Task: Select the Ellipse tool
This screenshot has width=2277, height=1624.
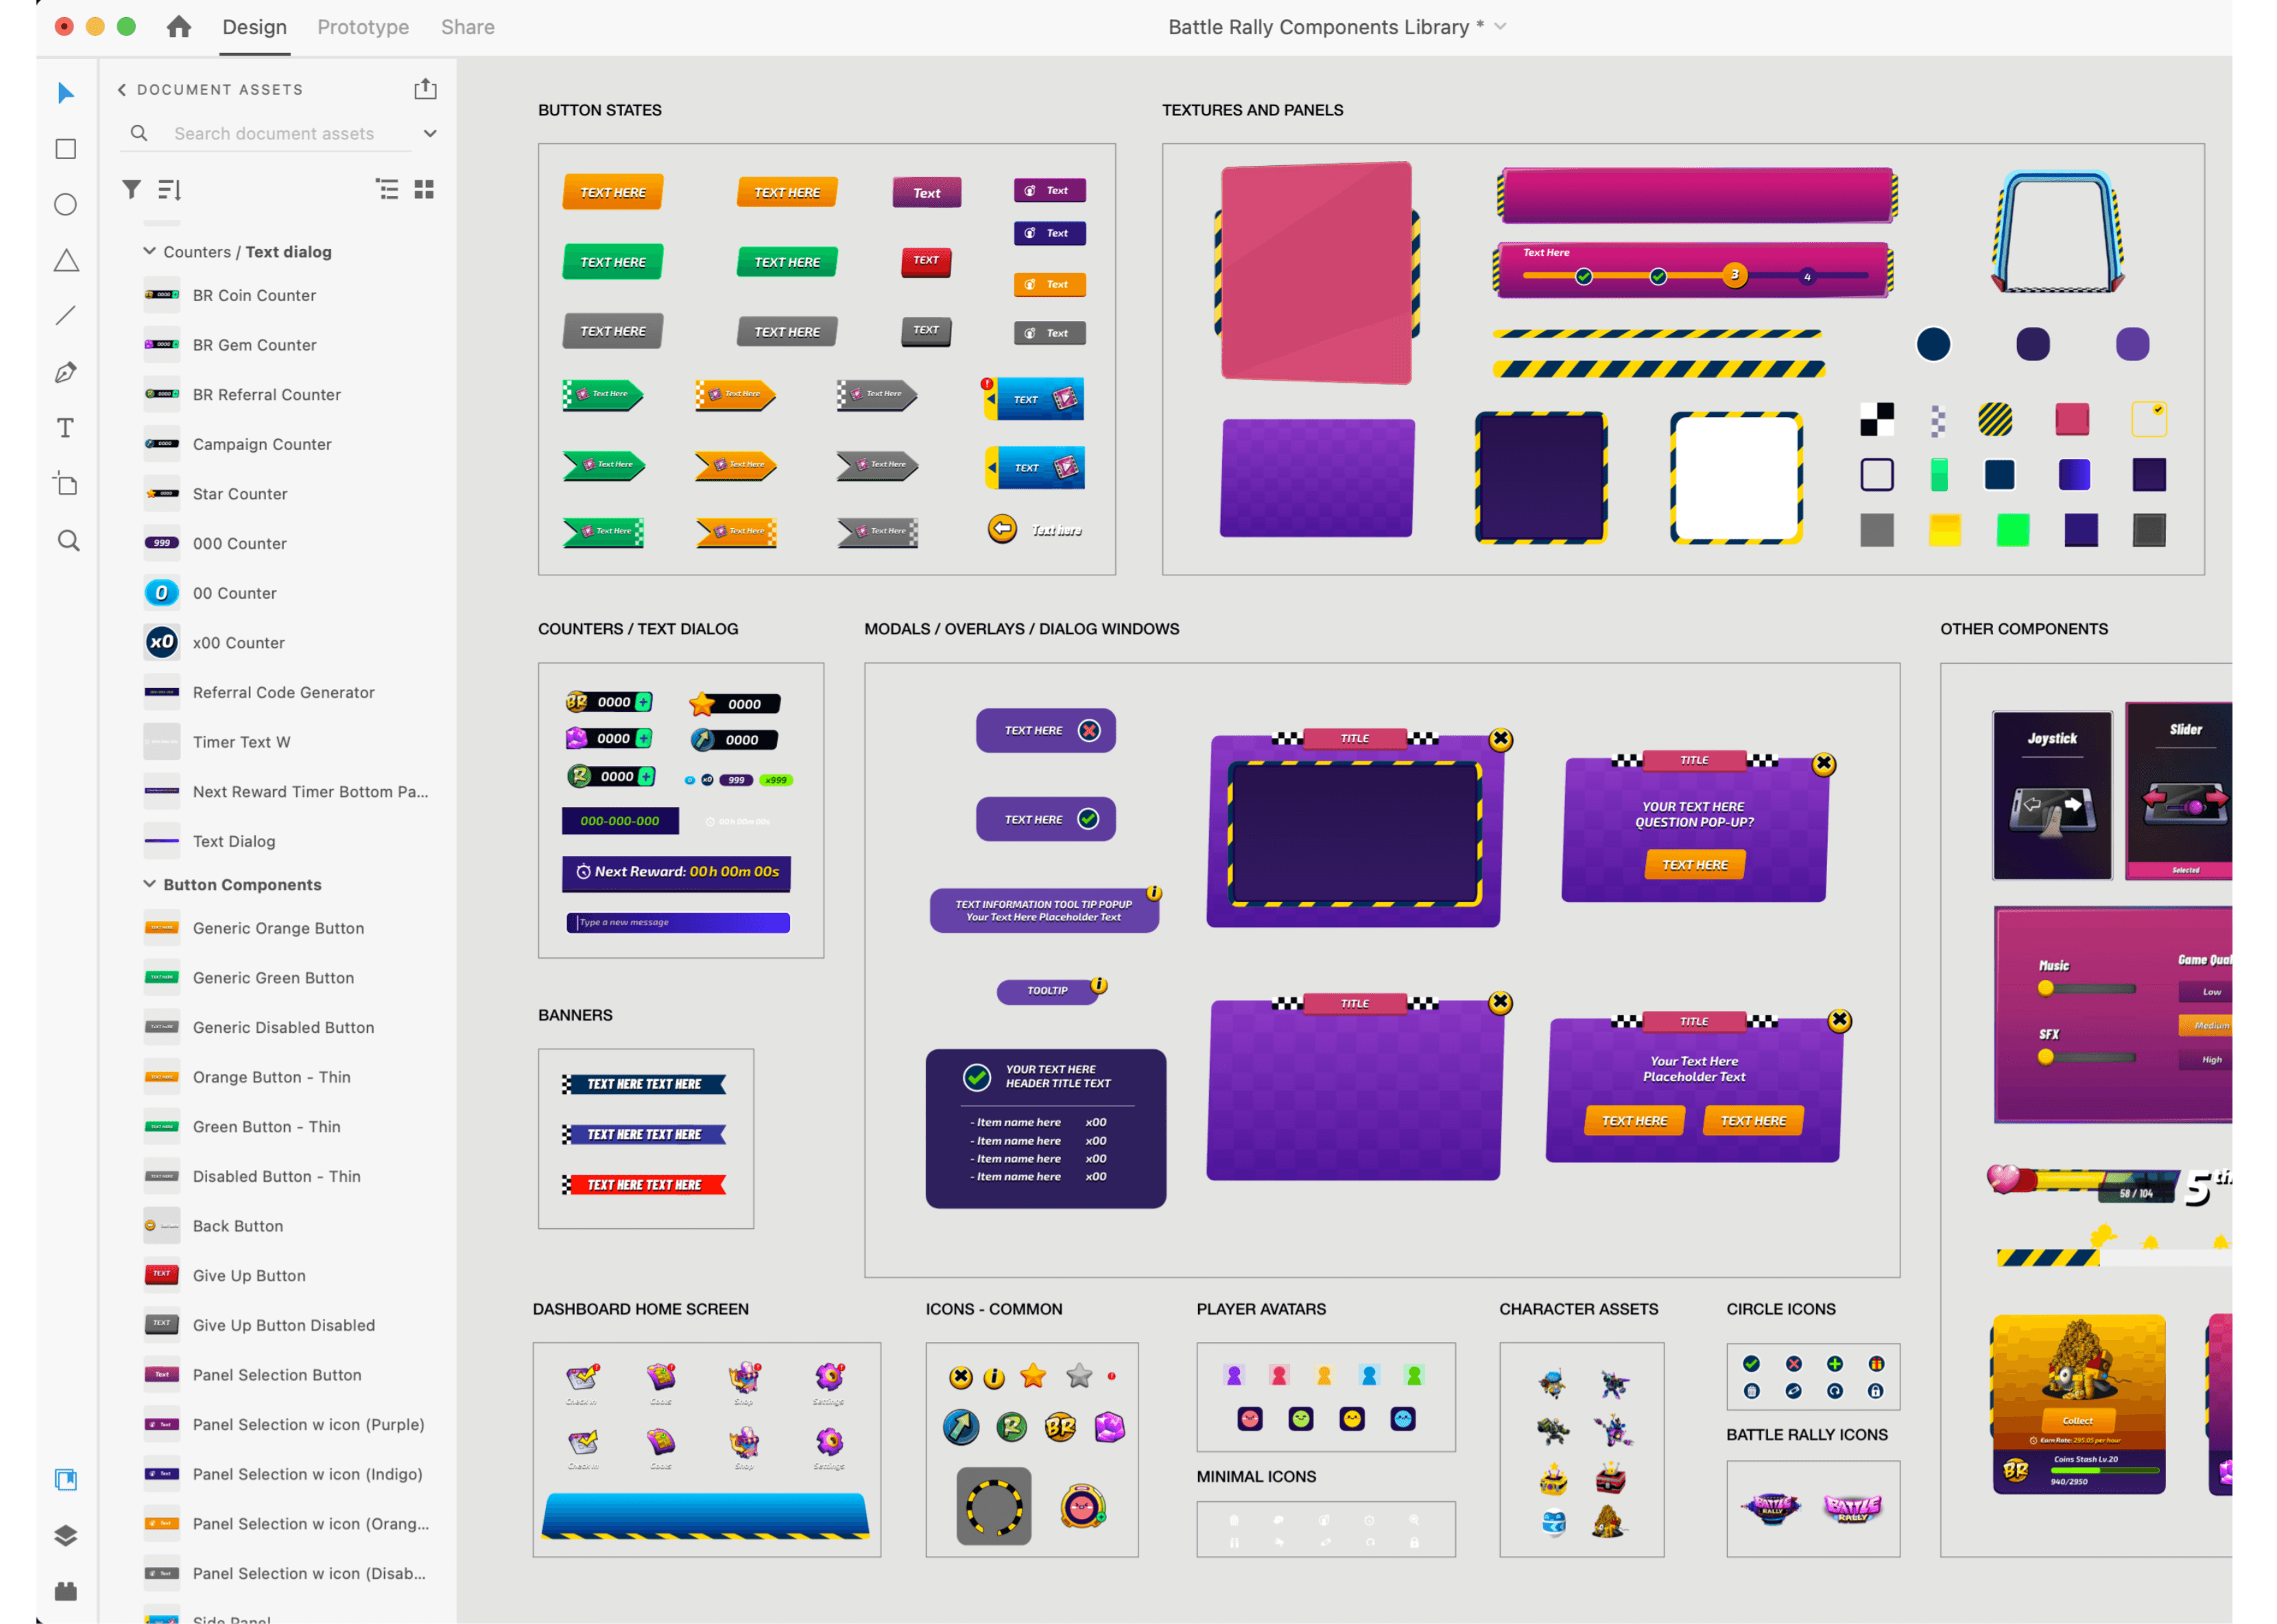Action: 66,205
